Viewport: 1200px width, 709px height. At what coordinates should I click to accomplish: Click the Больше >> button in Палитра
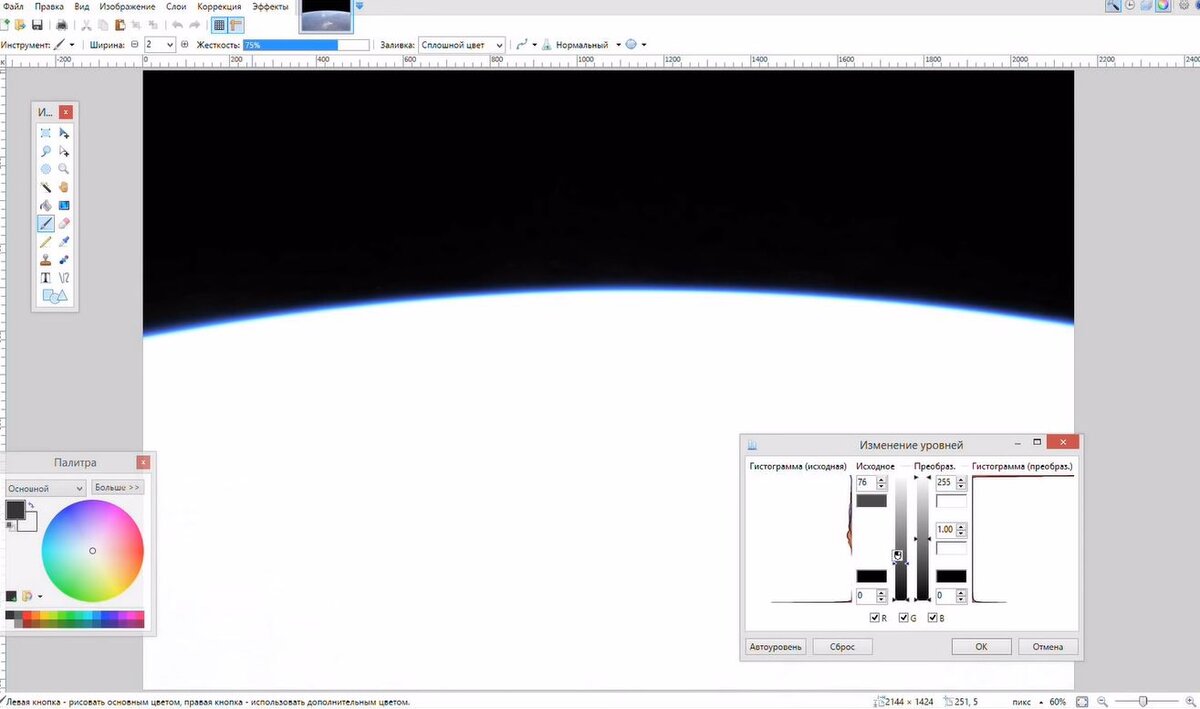pos(118,488)
